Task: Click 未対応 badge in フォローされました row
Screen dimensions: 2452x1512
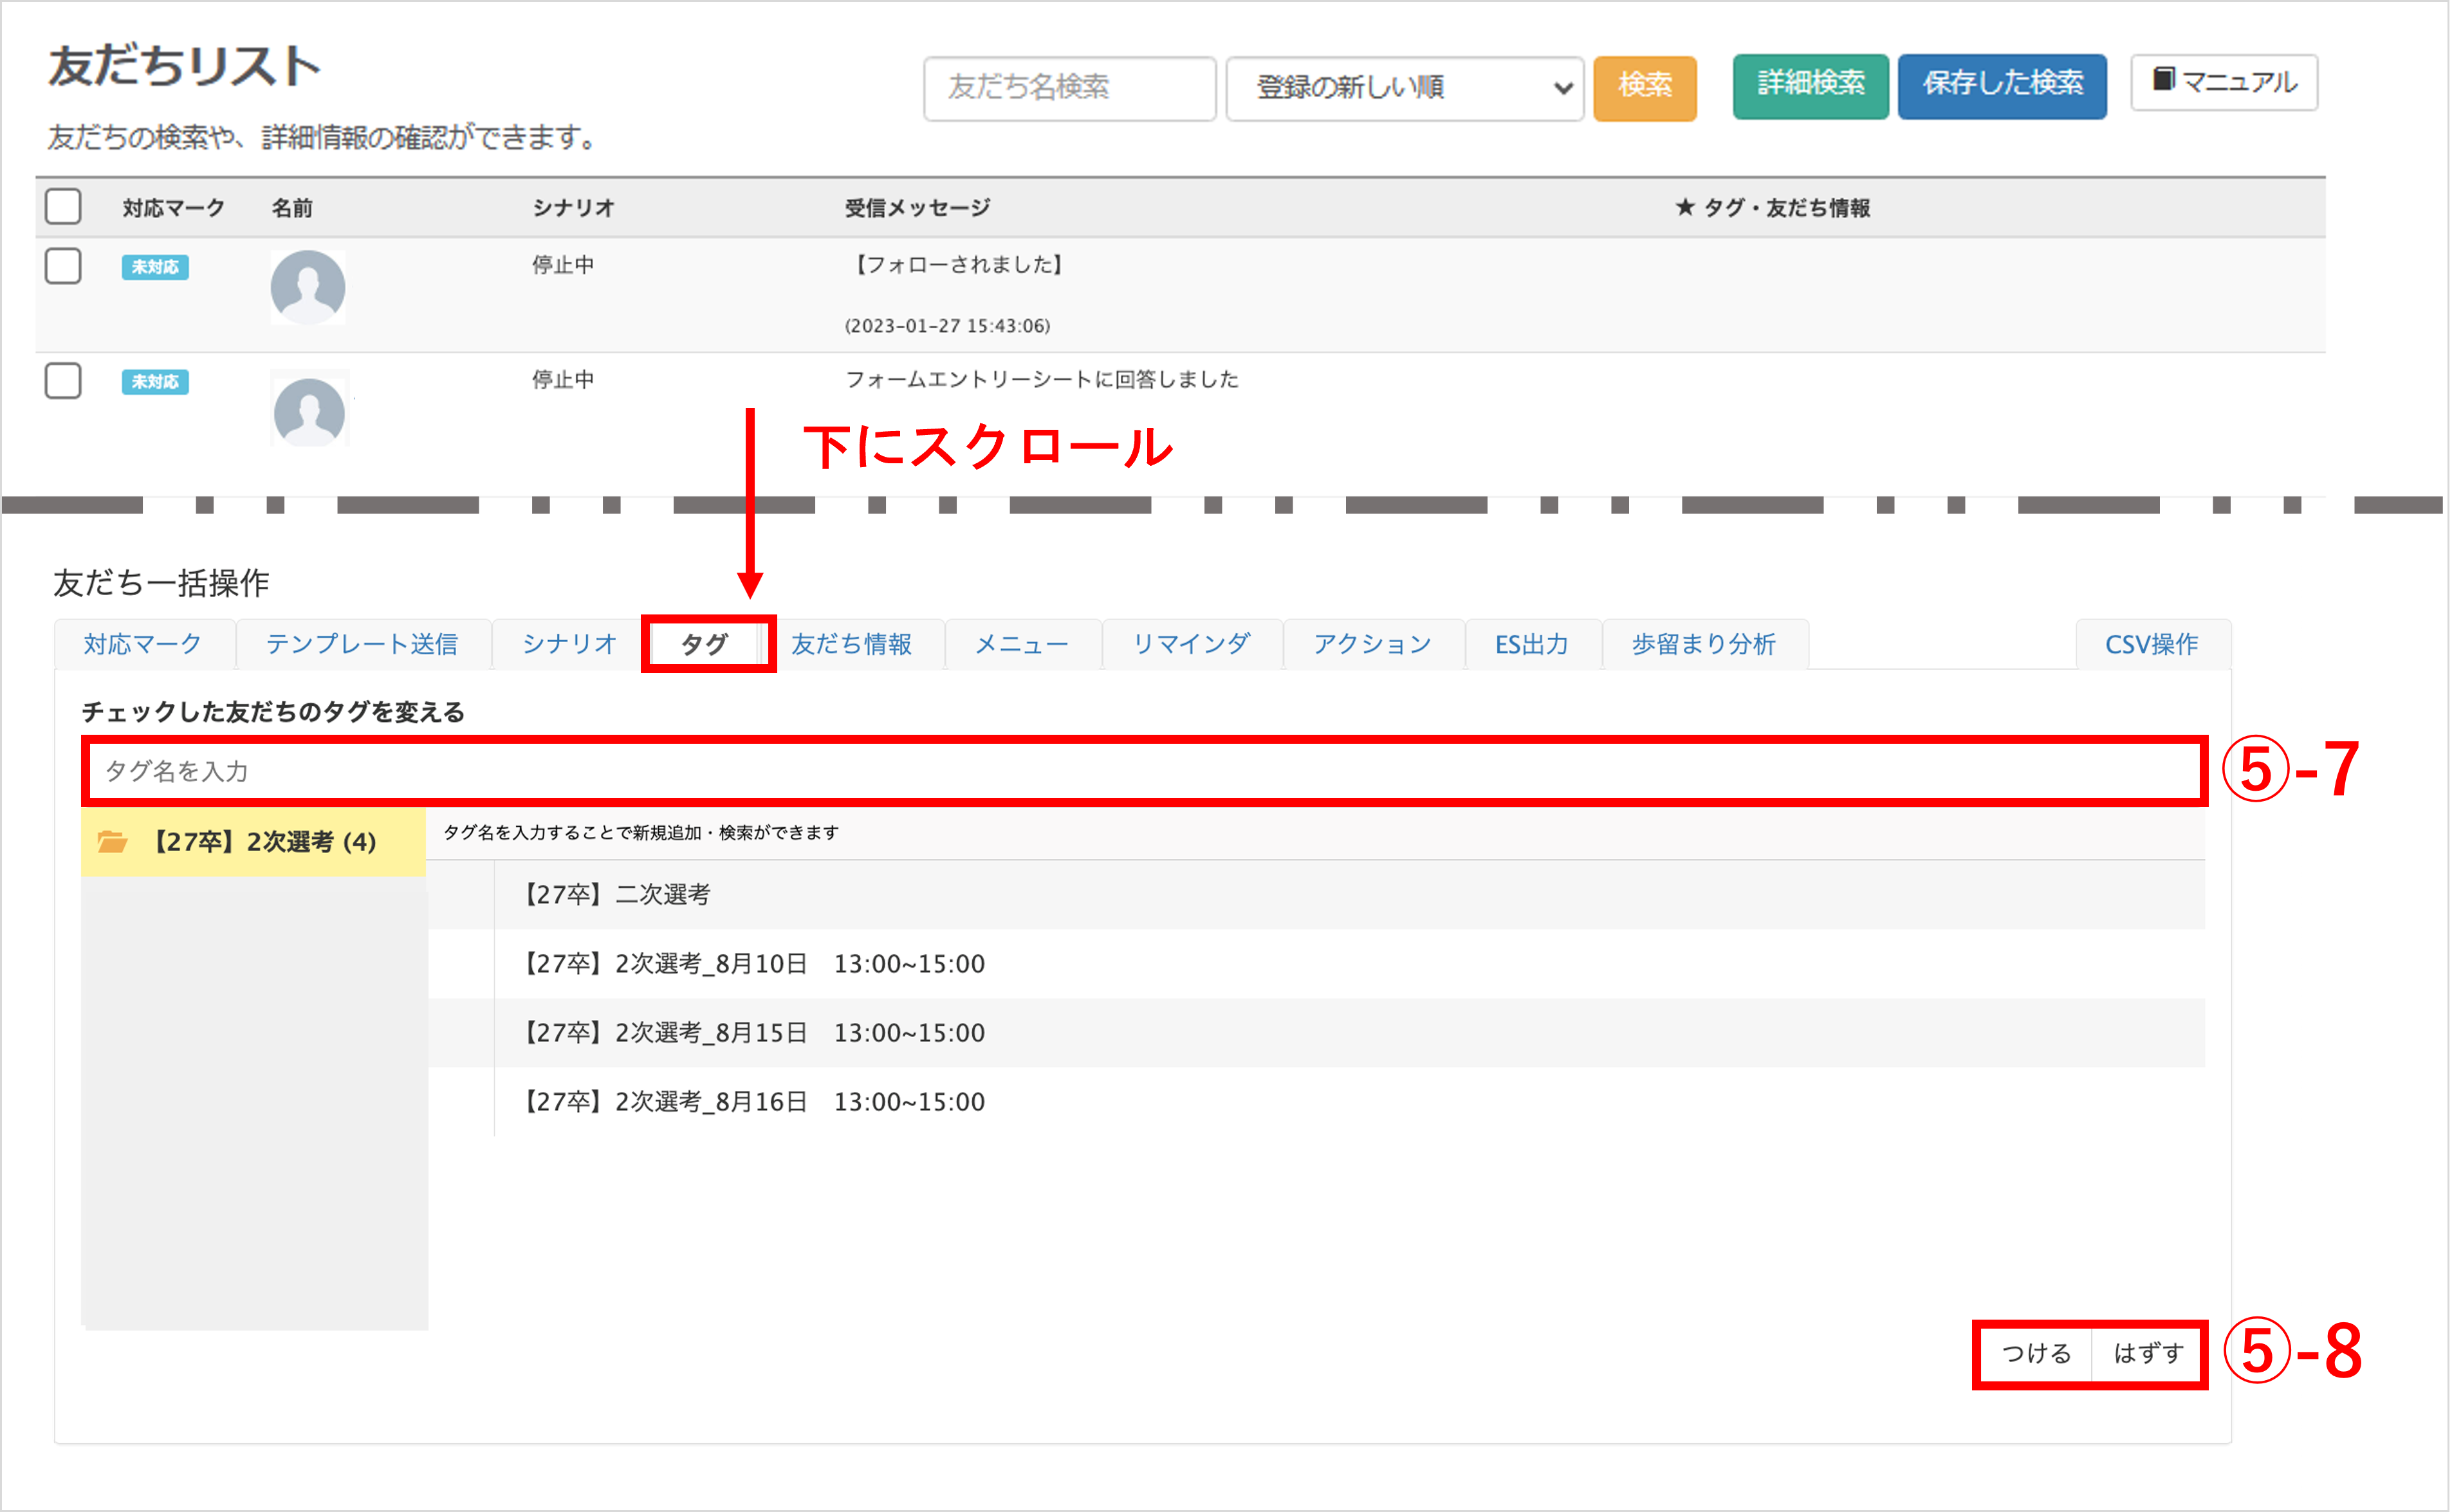Action: click(x=155, y=267)
